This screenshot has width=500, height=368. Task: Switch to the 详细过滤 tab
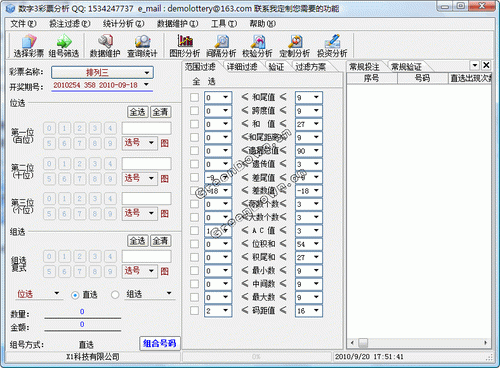(x=242, y=67)
